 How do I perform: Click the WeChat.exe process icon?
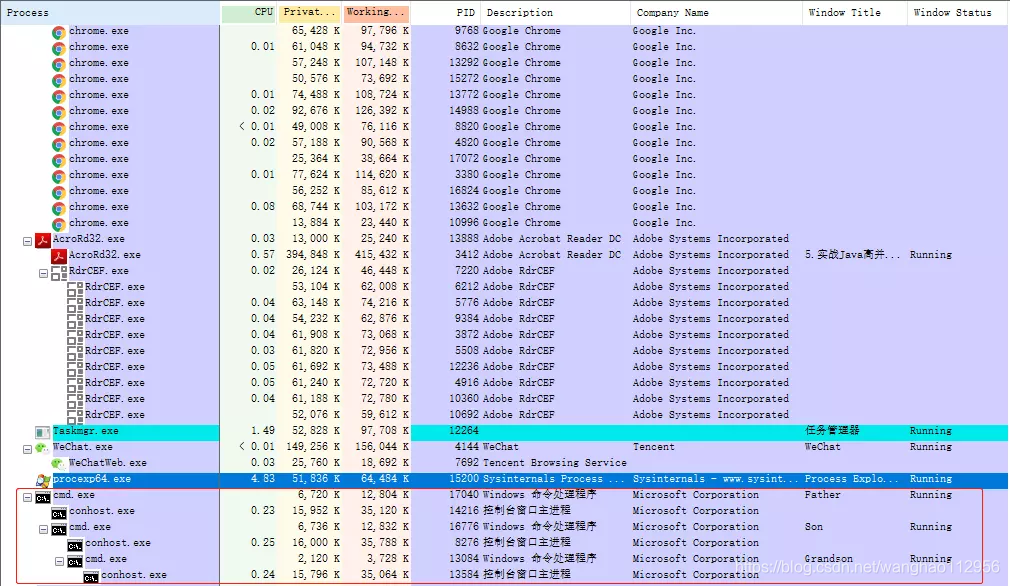click(43, 448)
